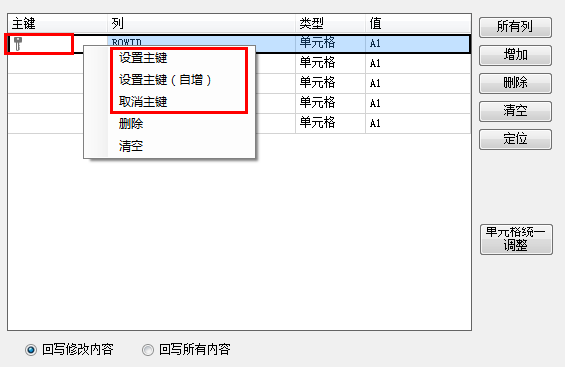Choose 删除 in the context menu
Screen dimensions: 565x367
pos(131,124)
